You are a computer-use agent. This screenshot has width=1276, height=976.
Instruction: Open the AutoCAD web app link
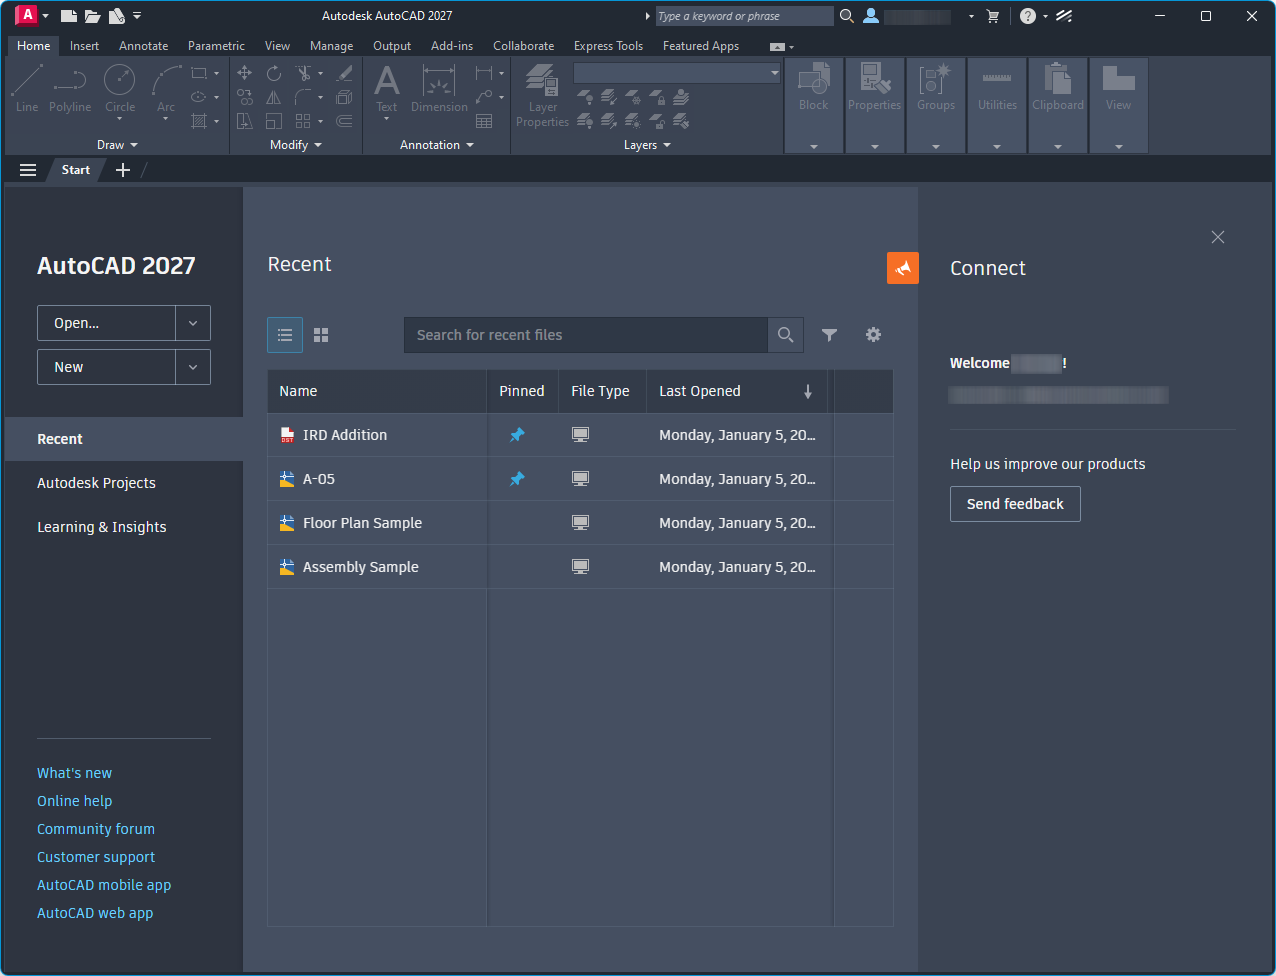coord(95,913)
